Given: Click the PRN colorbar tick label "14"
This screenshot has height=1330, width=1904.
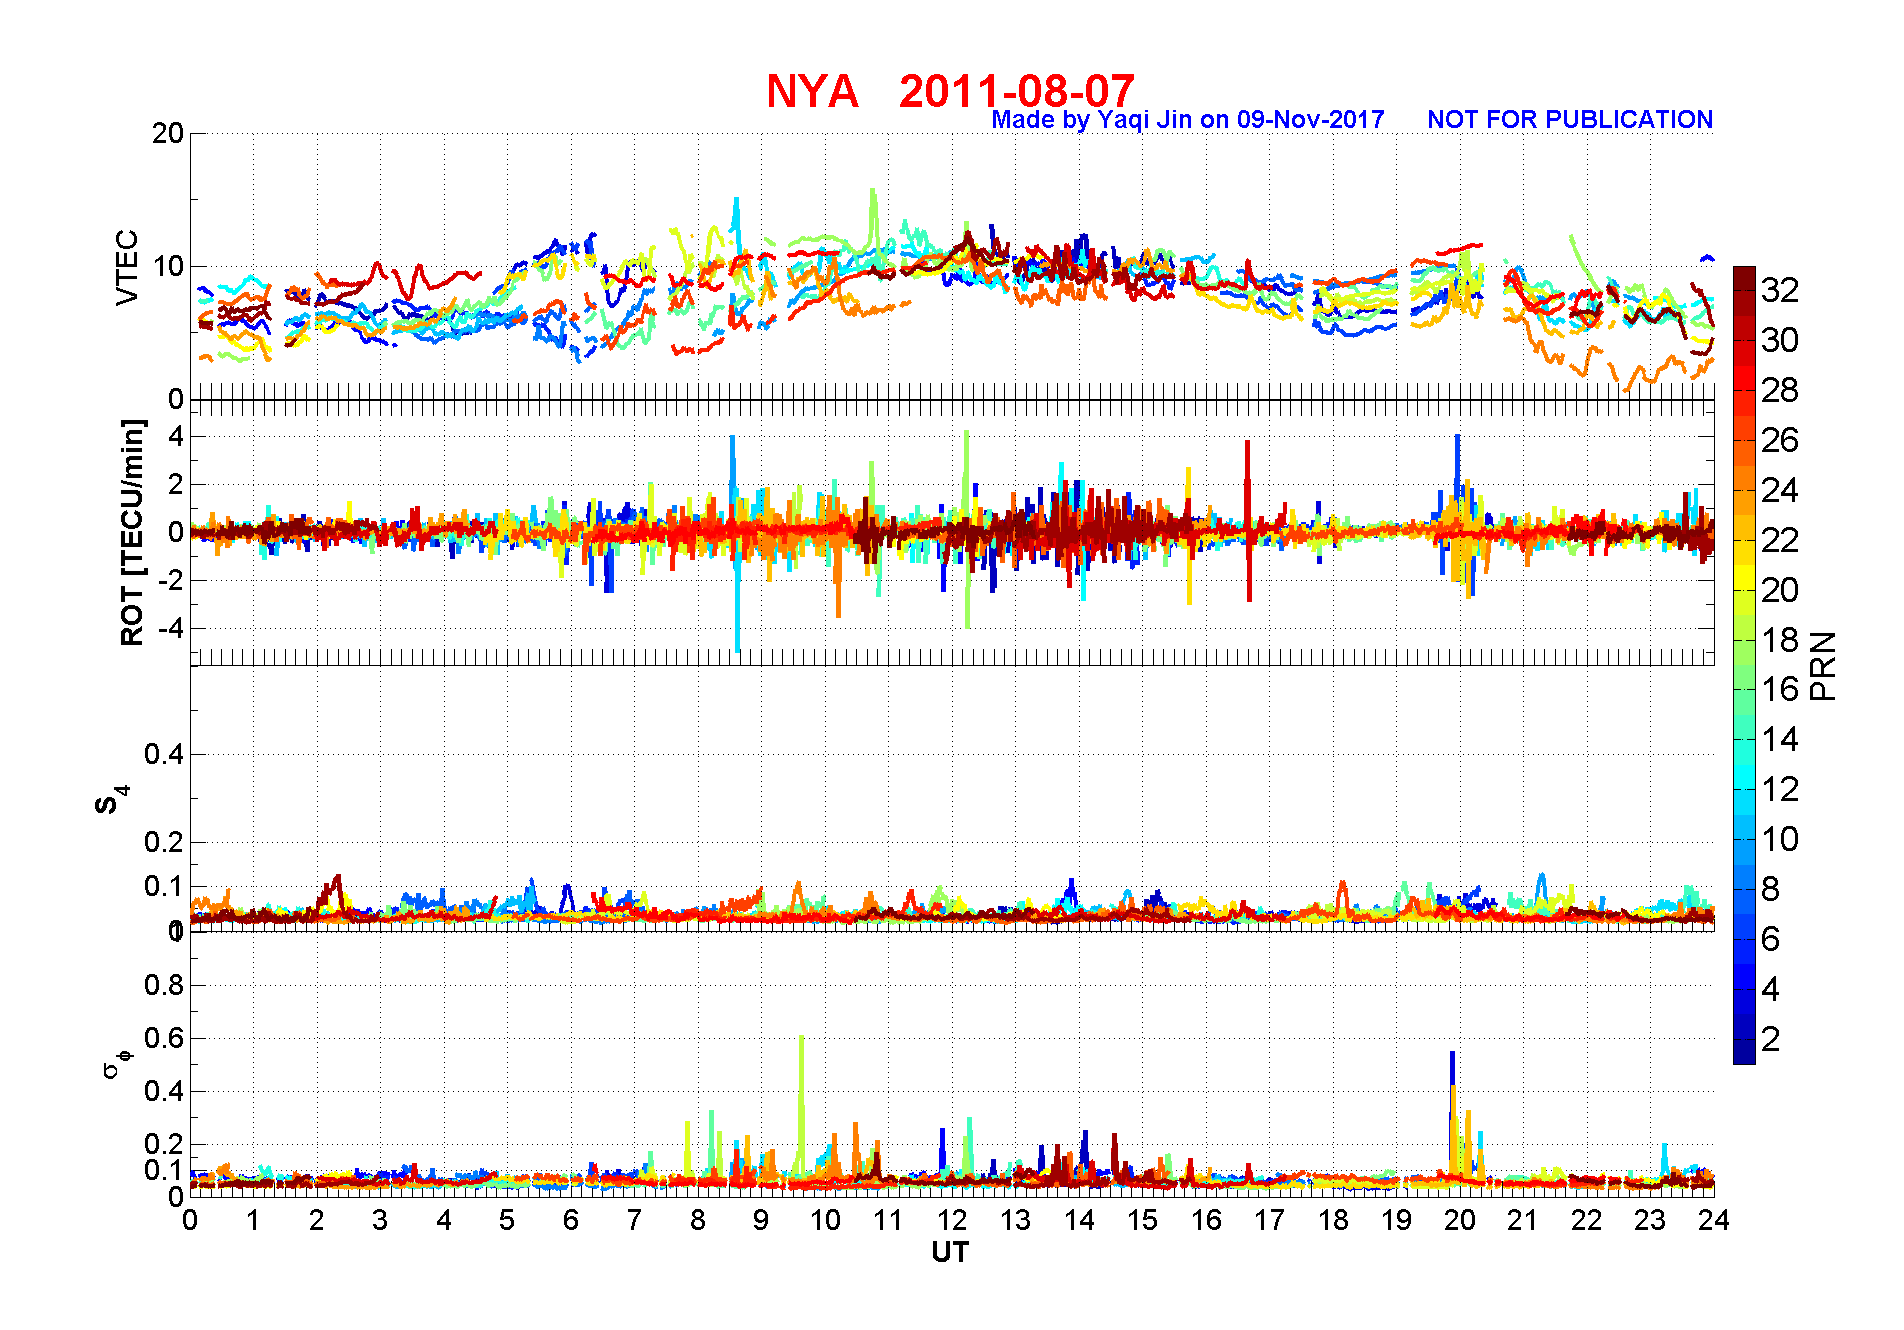Looking at the screenshot, I should coord(1780,740).
